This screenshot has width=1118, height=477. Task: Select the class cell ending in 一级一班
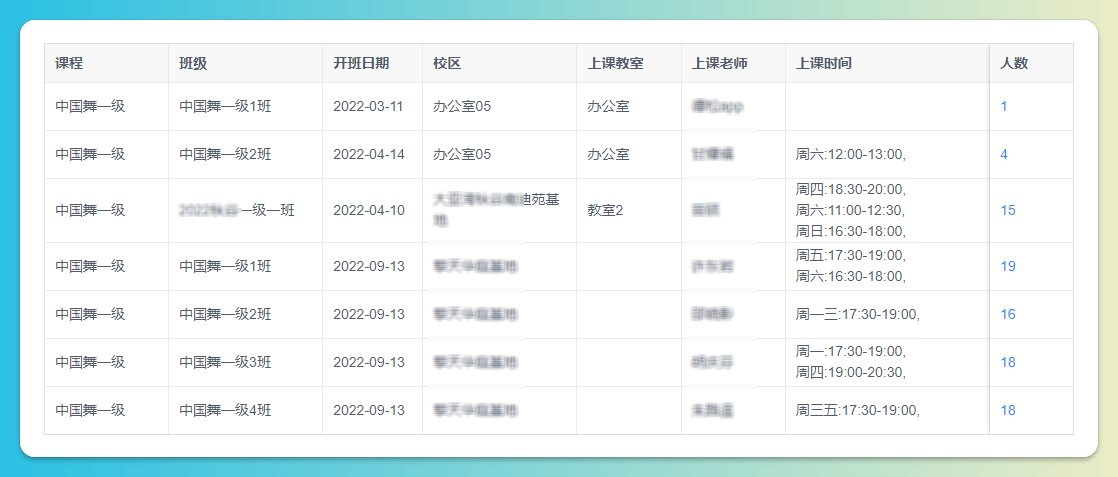pos(237,210)
